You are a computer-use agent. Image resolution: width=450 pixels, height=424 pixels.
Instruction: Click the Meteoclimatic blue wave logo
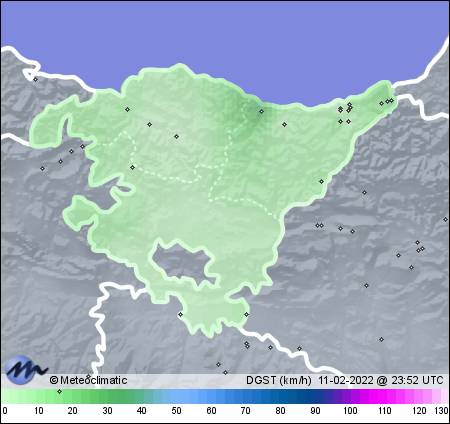pyautogui.click(x=26, y=369)
